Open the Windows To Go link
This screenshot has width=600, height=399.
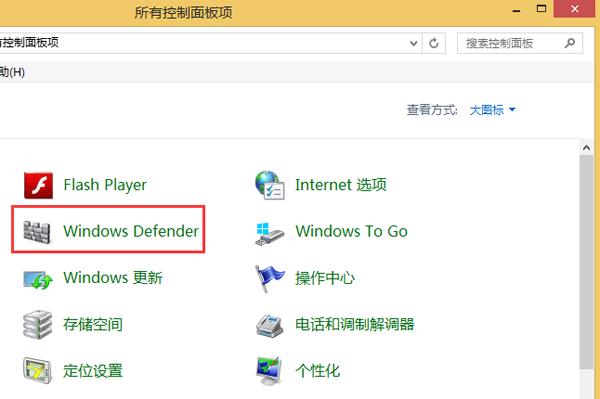[351, 231]
